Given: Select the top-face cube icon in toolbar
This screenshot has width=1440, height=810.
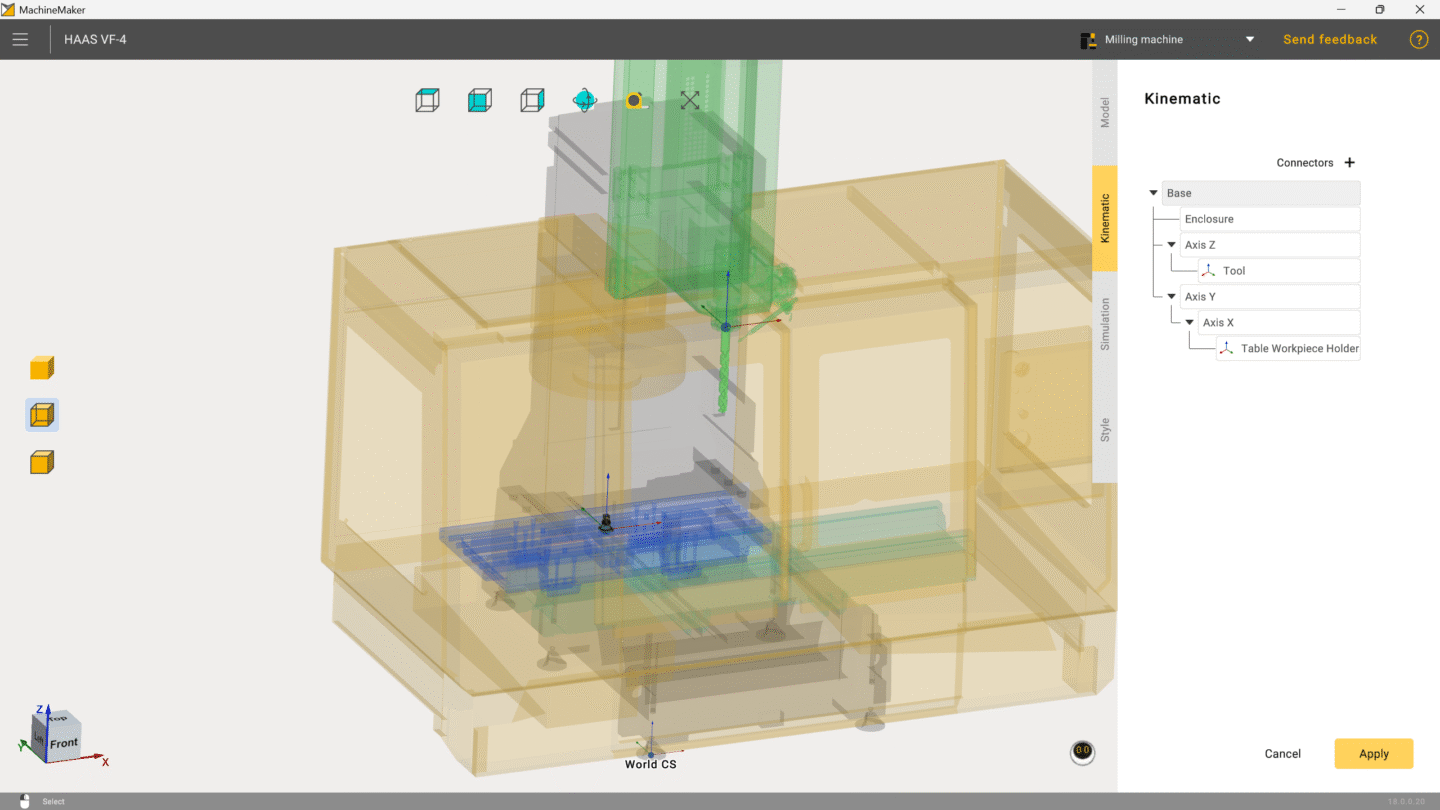Looking at the screenshot, I should [x=427, y=99].
